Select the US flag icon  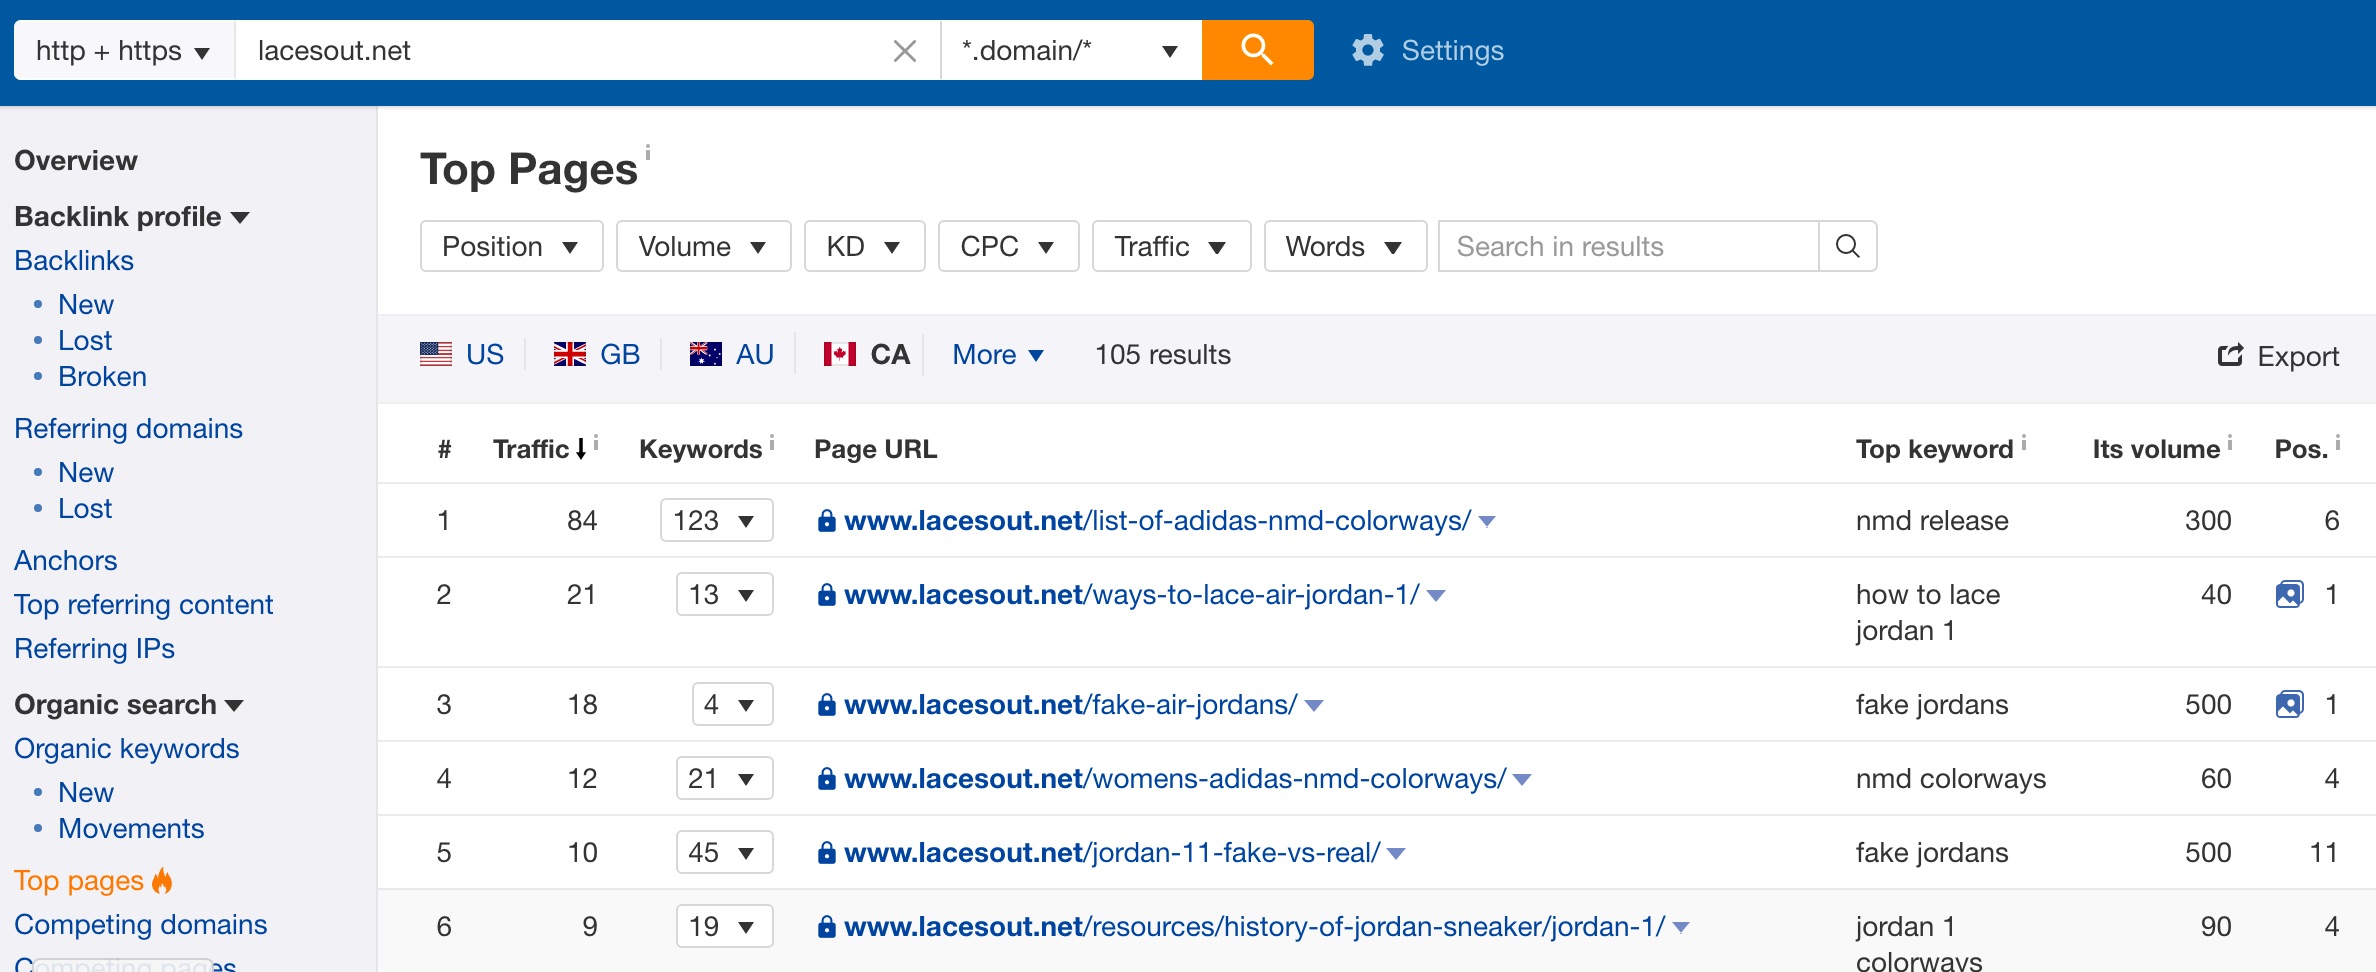(x=436, y=354)
